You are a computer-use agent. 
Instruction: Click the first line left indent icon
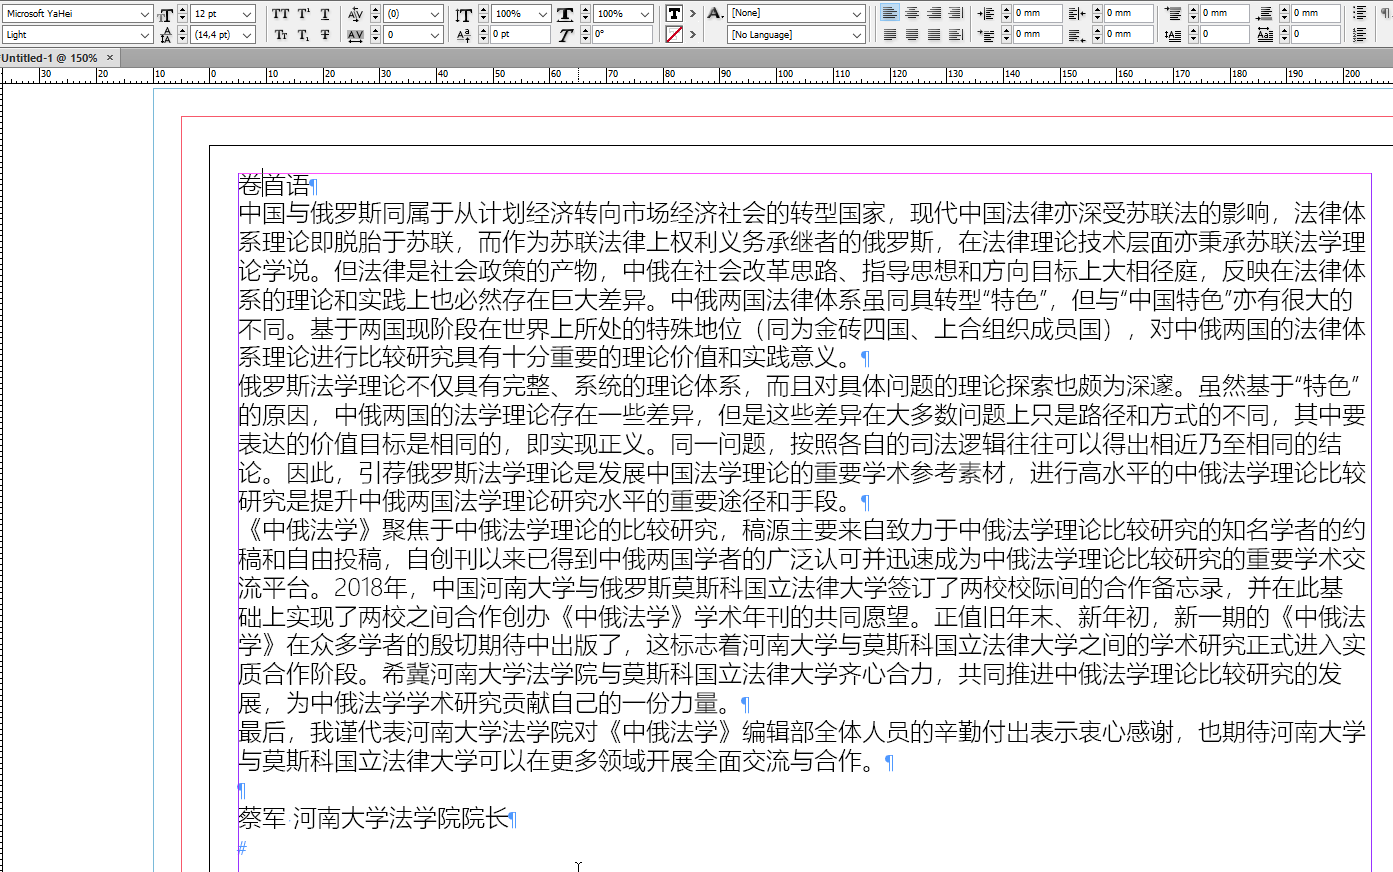point(985,35)
